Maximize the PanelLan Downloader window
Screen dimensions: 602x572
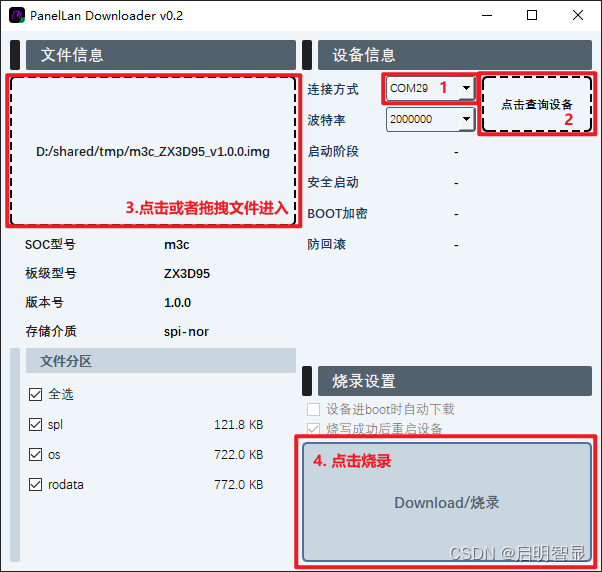click(532, 15)
